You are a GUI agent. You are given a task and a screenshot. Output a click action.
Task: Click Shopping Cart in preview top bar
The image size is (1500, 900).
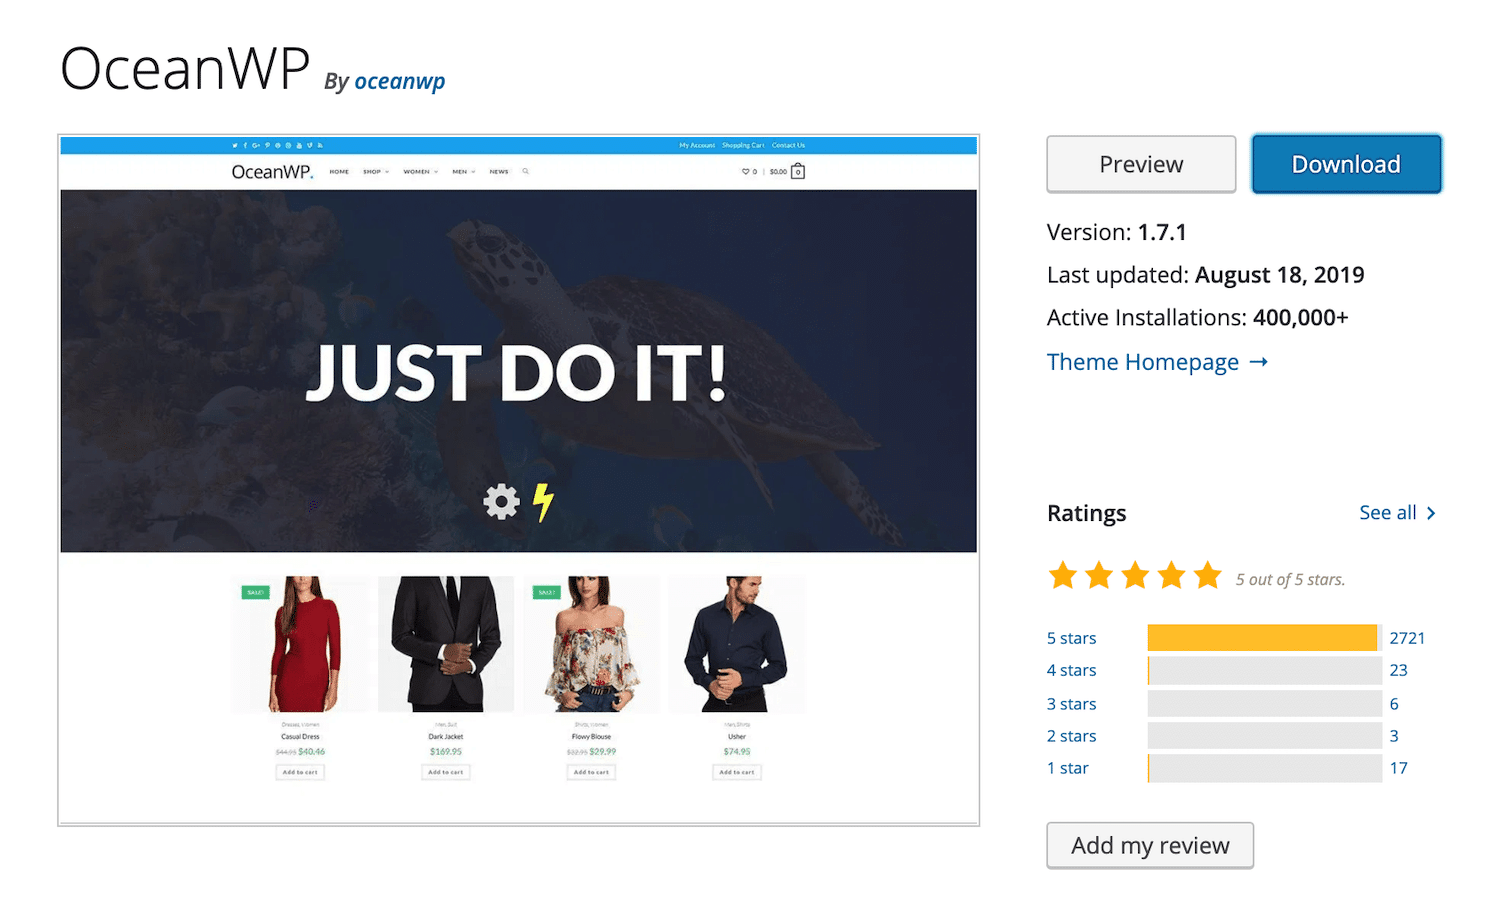click(743, 145)
